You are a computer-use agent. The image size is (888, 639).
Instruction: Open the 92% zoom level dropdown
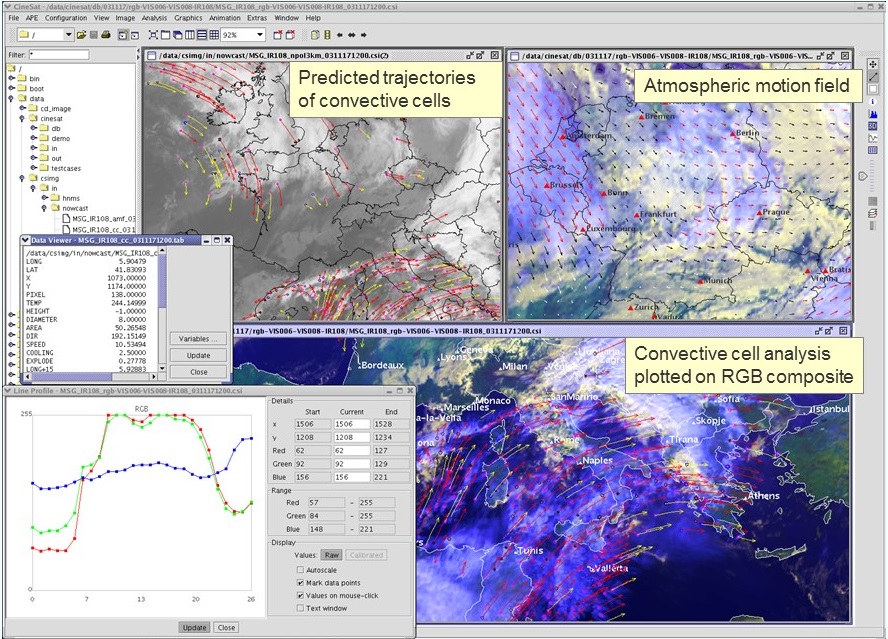coord(259,34)
